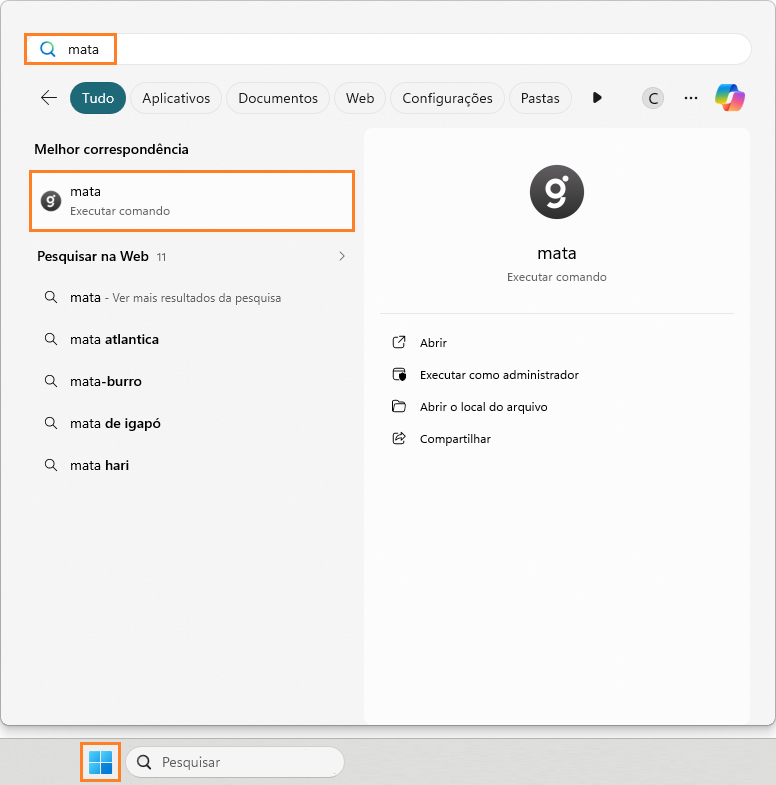Click Abrir o local do arquivo
Screen dimensions: 776x785
(x=483, y=407)
